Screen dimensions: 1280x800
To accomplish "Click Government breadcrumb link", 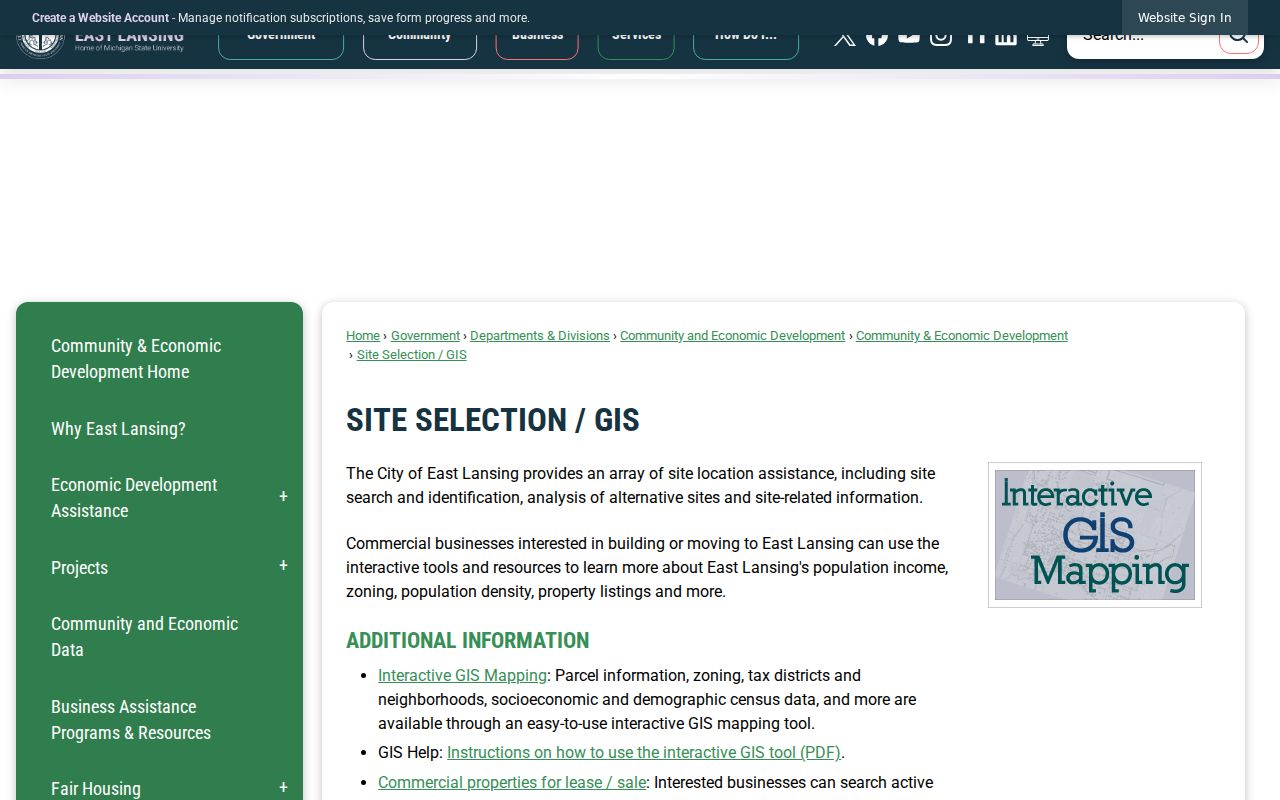I will pos(425,336).
